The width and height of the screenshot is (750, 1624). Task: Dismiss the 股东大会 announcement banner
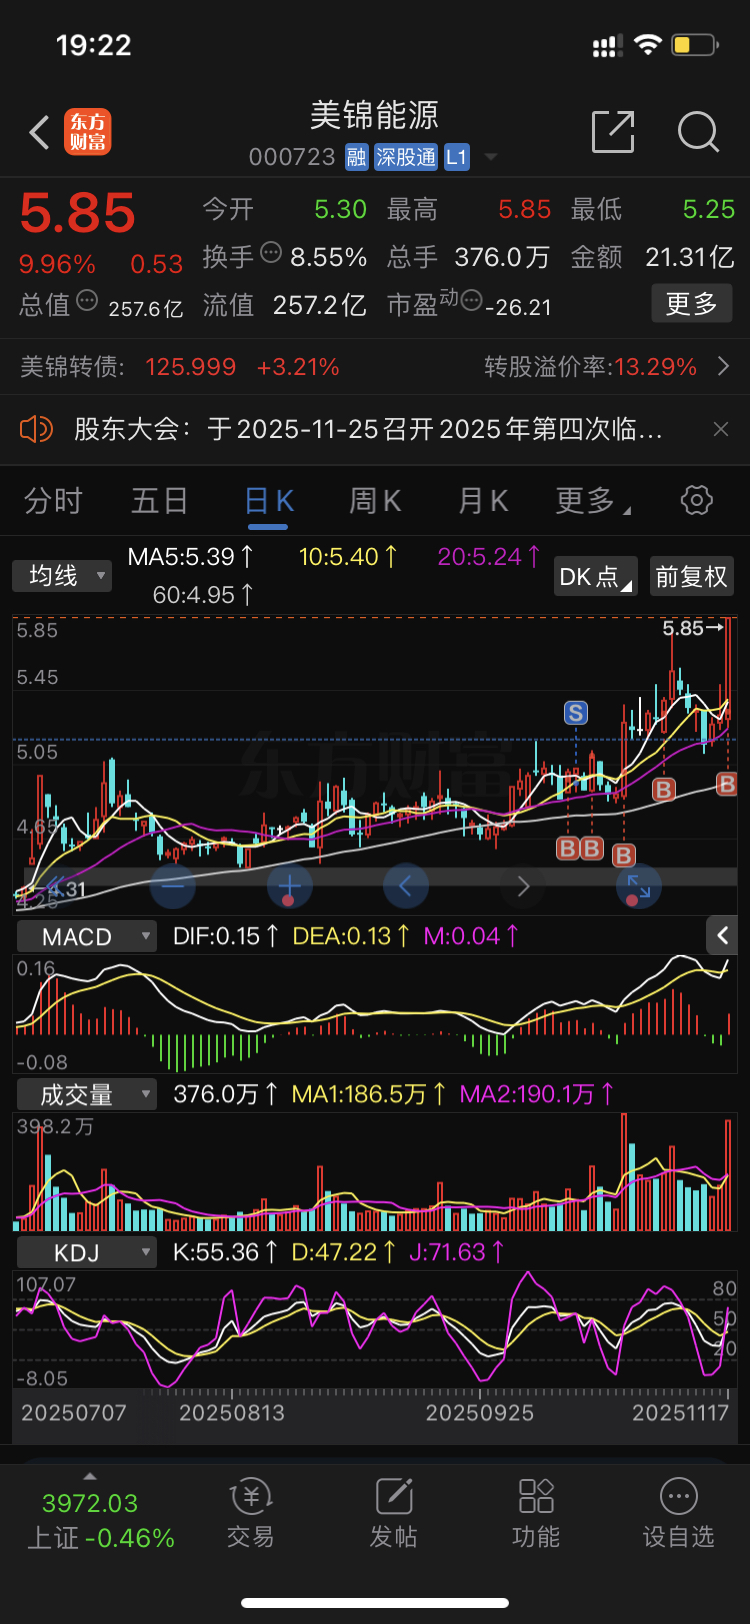(x=720, y=429)
